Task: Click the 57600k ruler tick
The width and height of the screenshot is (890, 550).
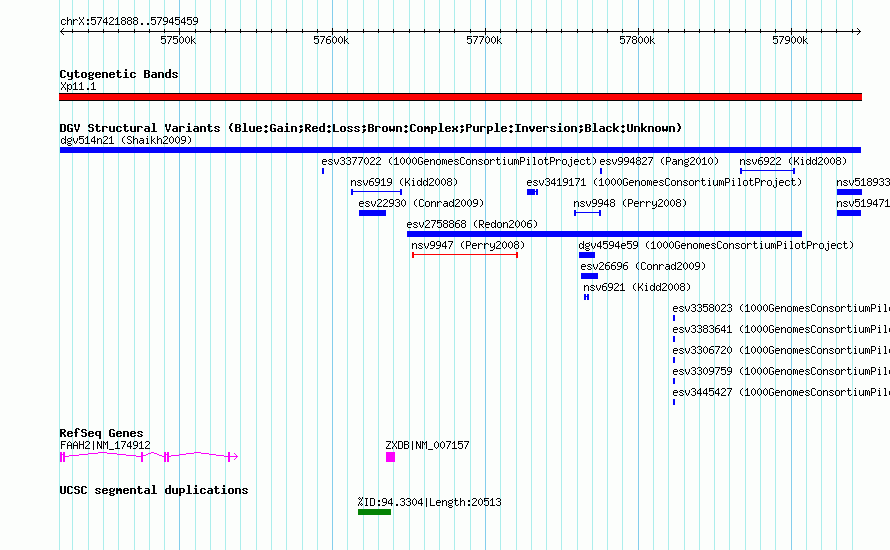Action: tap(331, 40)
